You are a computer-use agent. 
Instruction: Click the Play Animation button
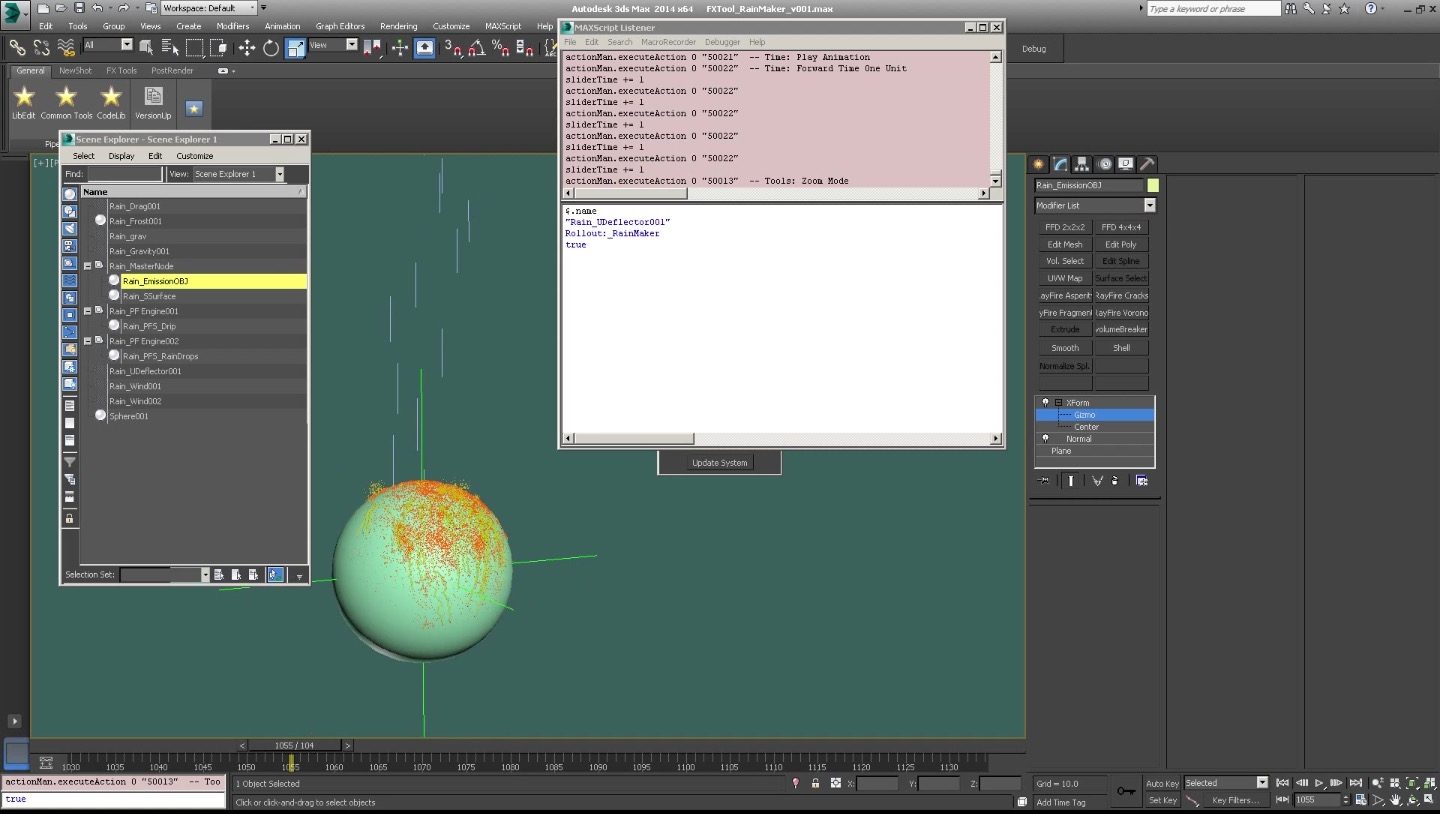(1319, 783)
